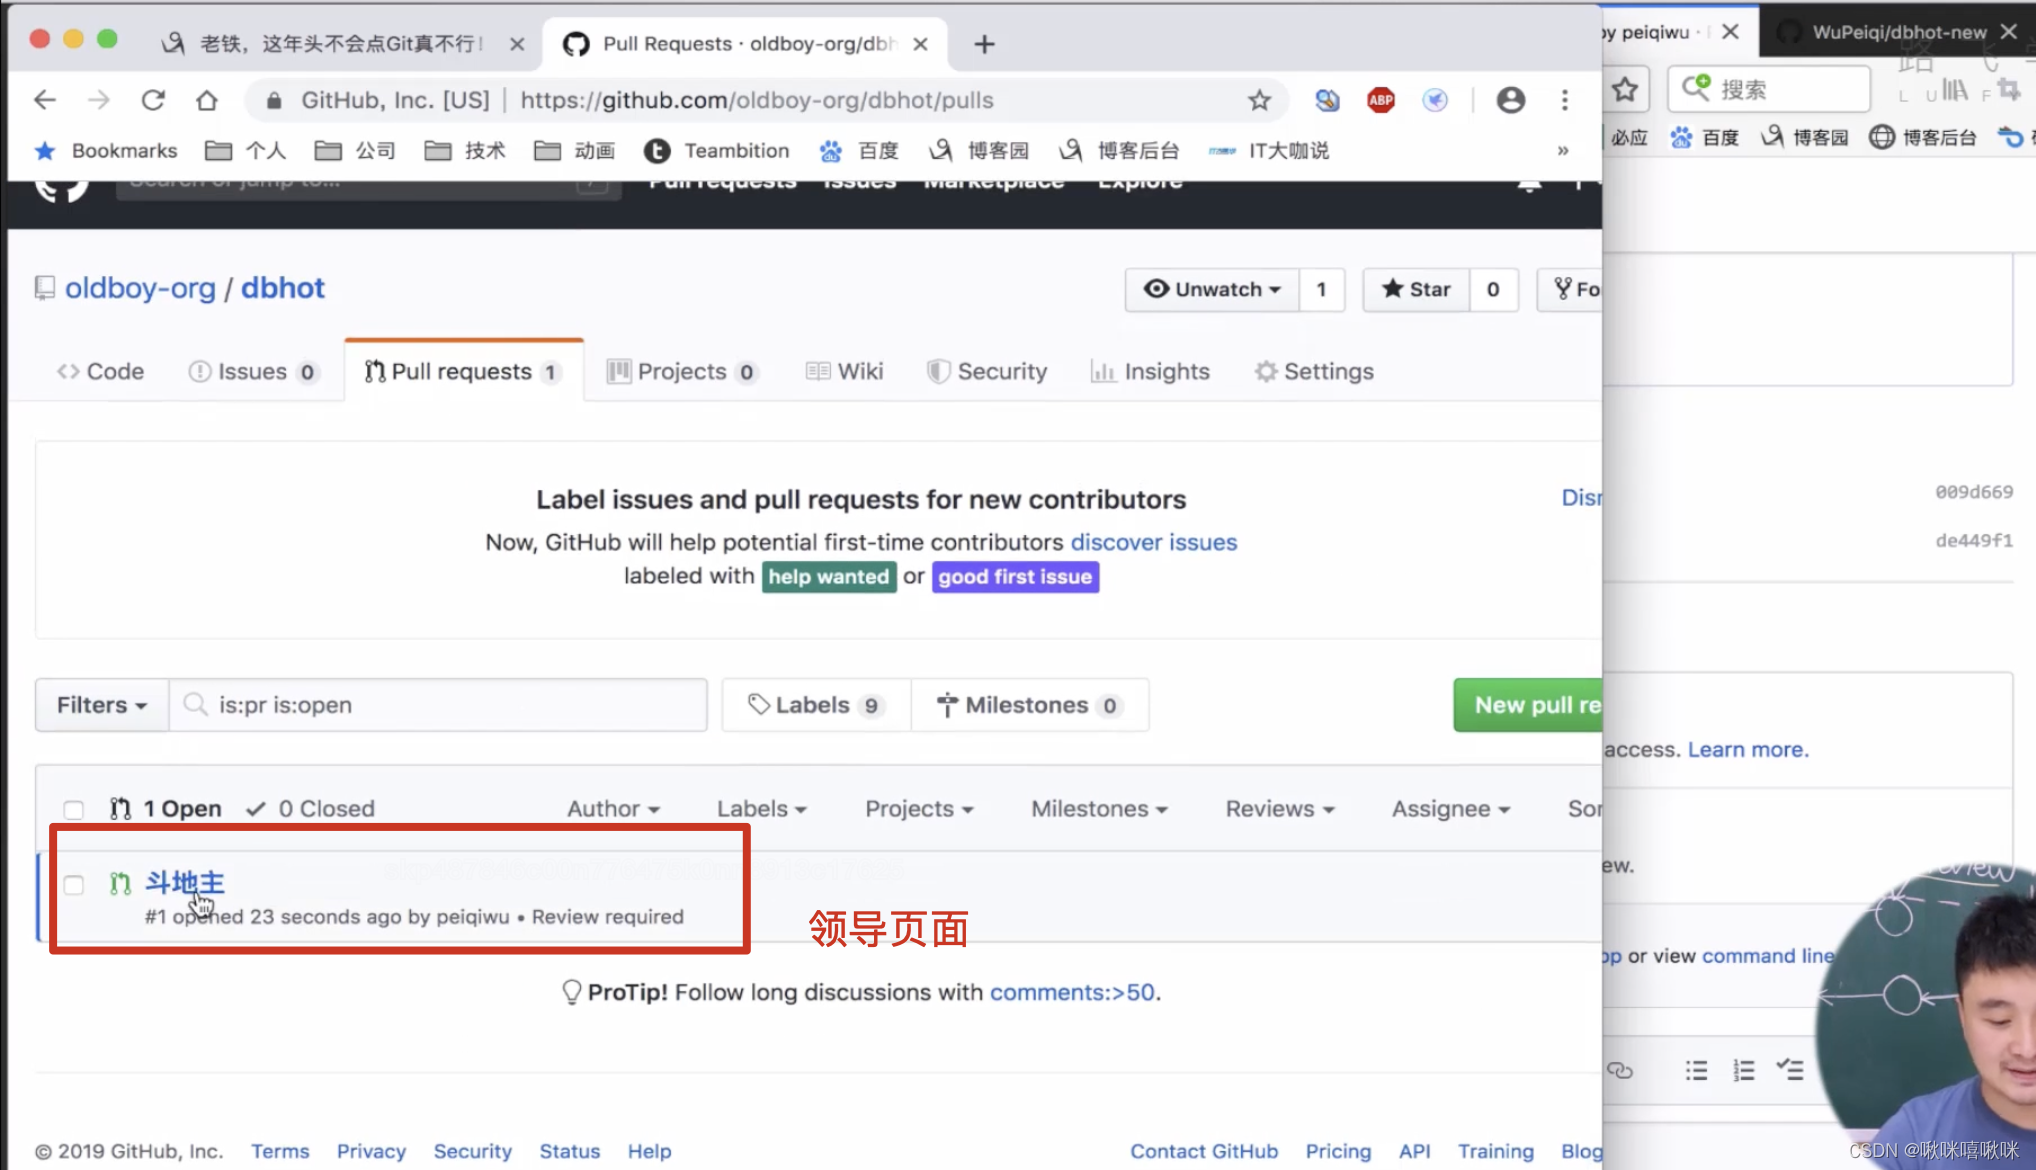Viewport: 2036px width, 1170px height.
Task: Open the 个人 bookmark folder
Action: point(245,151)
